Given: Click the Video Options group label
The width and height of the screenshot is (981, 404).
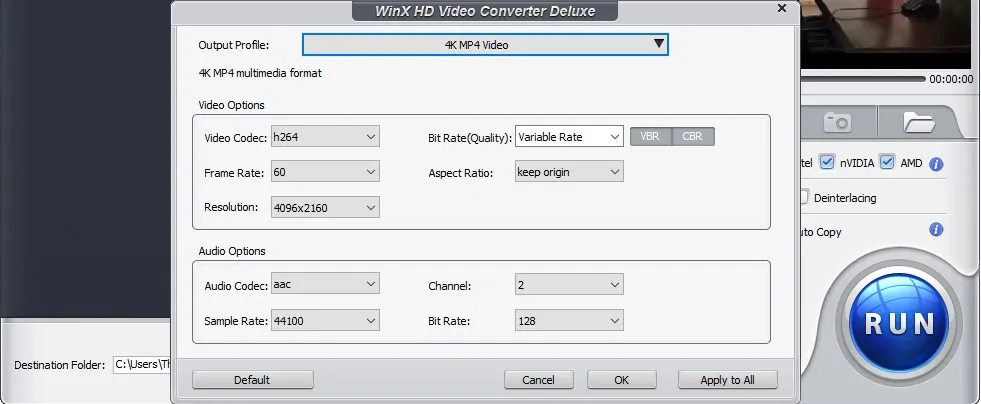Looking at the screenshot, I should tap(231, 105).
